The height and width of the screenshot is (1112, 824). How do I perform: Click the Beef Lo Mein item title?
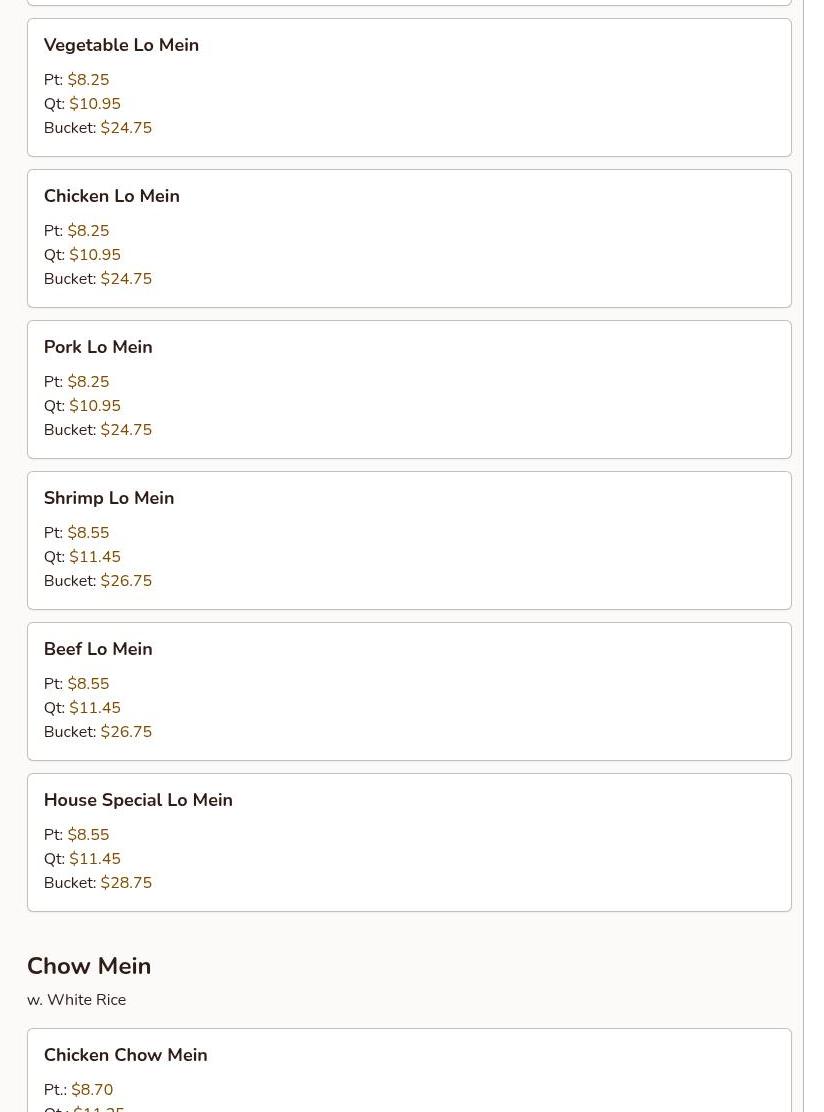[98, 649]
